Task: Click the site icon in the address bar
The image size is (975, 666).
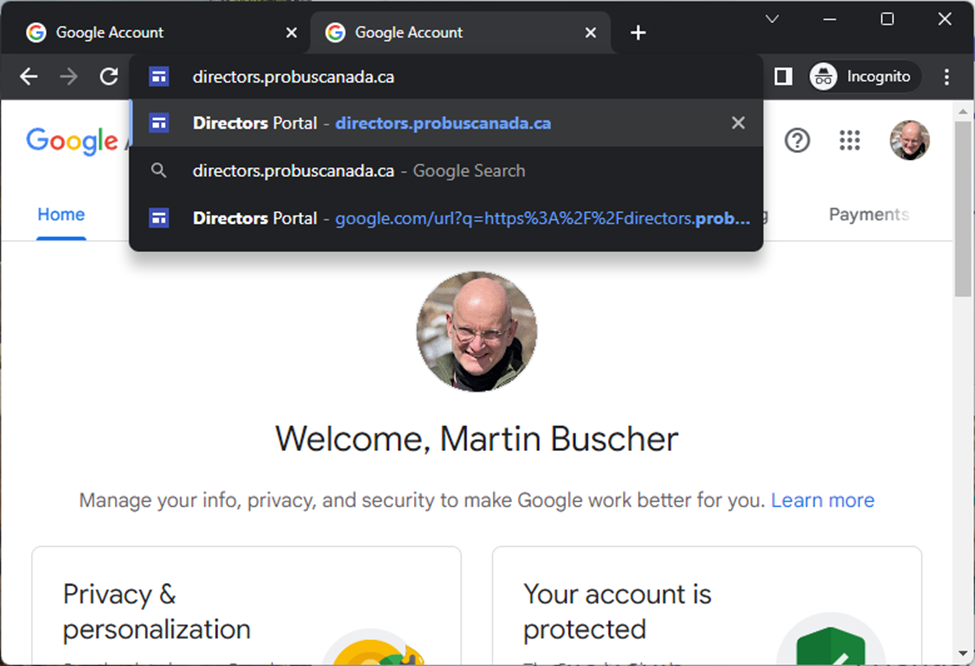Action: point(159,76)
